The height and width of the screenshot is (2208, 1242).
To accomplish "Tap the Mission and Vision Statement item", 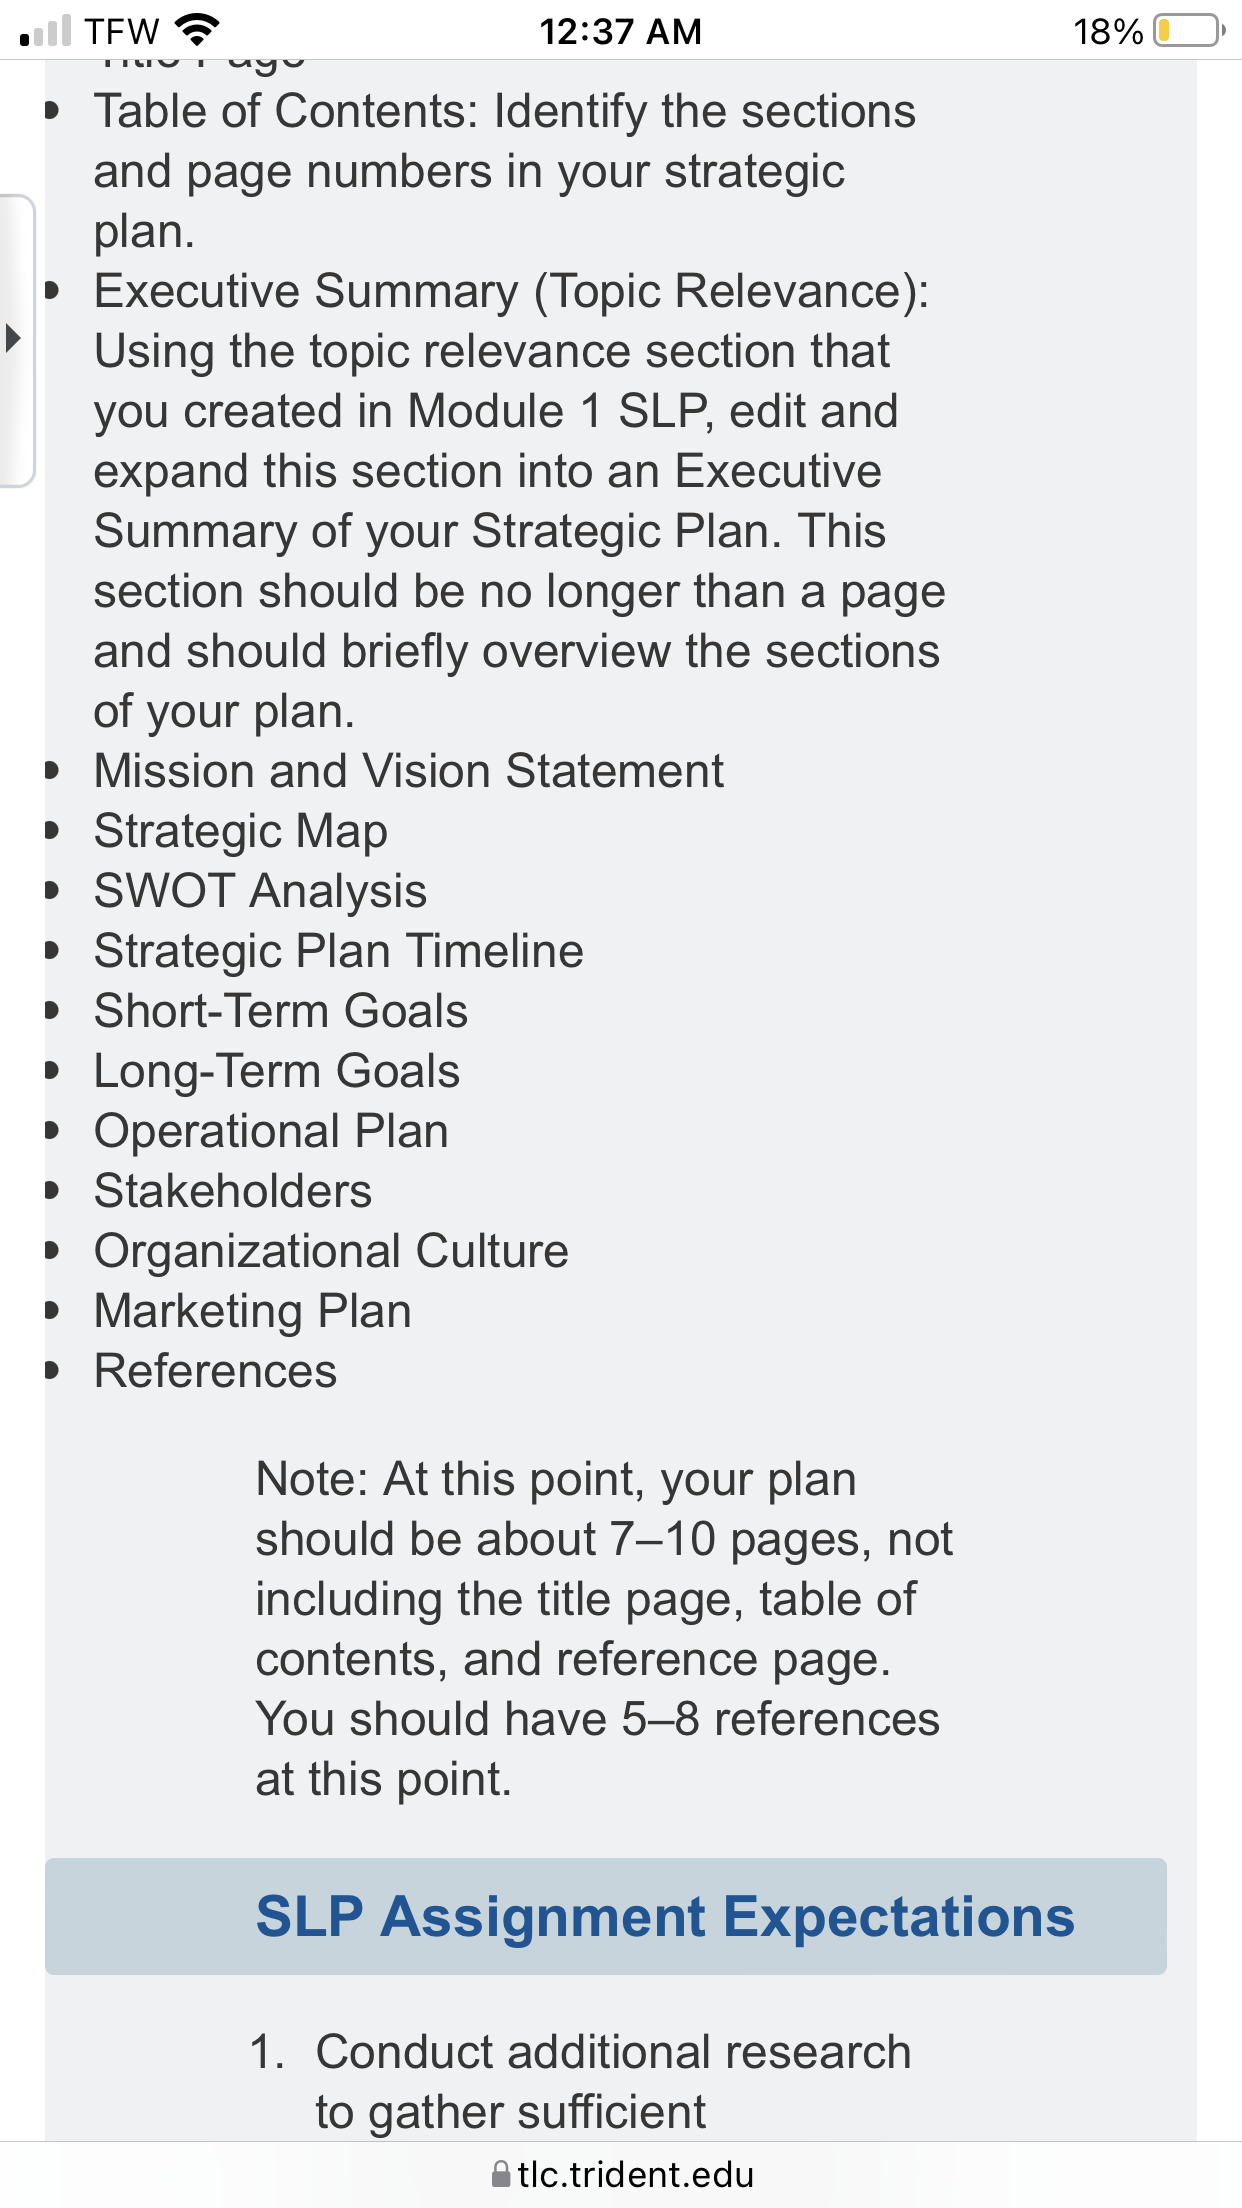I will point(408,771).
